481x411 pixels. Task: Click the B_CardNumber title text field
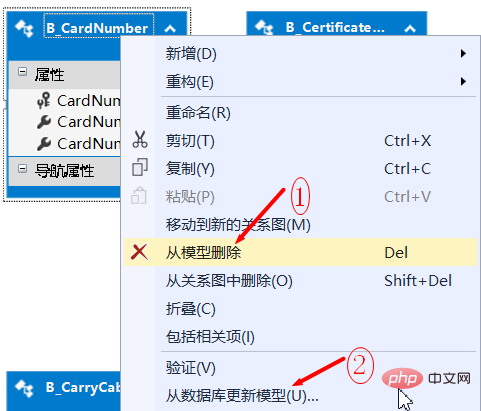pyautogui.click(x=99, y=28)
